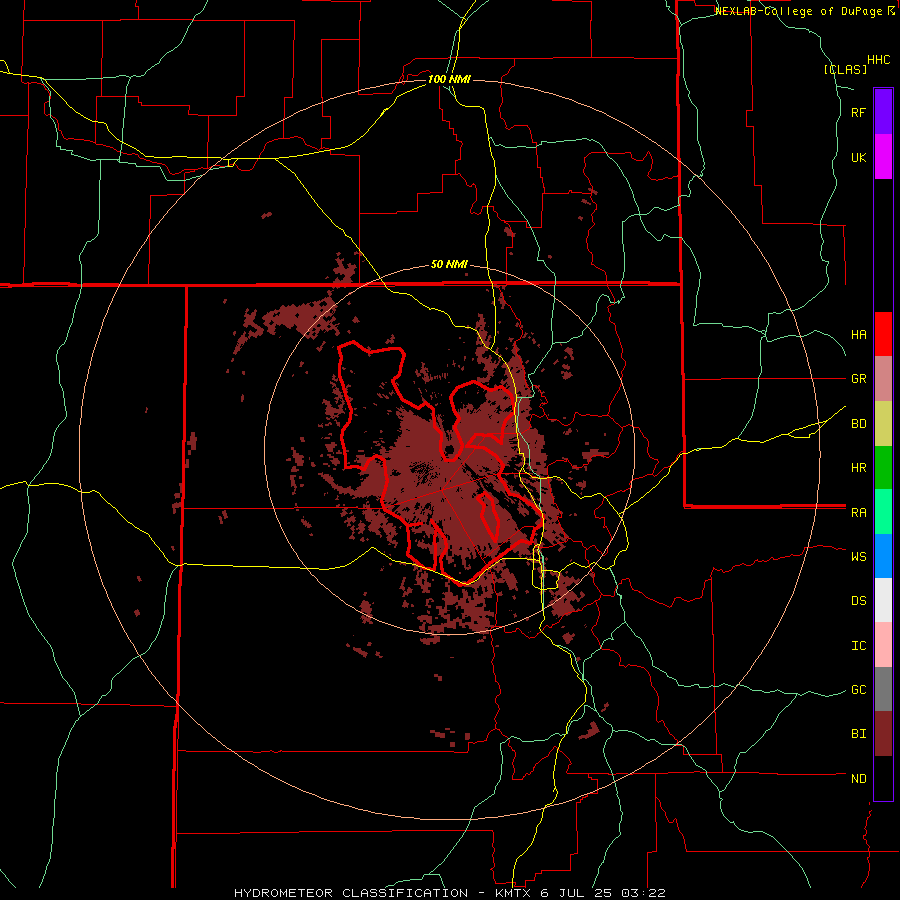
Task: Click the ND legend label
Action: tap(858, 779)
